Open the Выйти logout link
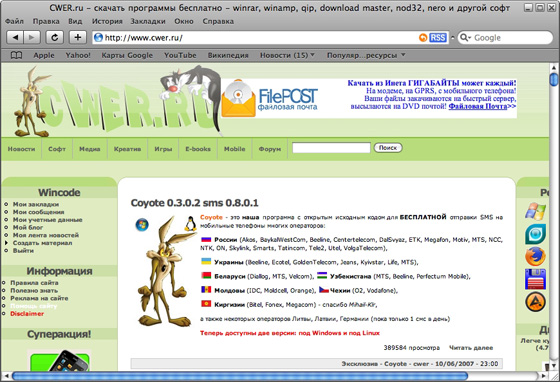560x382 pixels. tap(23, 251)
